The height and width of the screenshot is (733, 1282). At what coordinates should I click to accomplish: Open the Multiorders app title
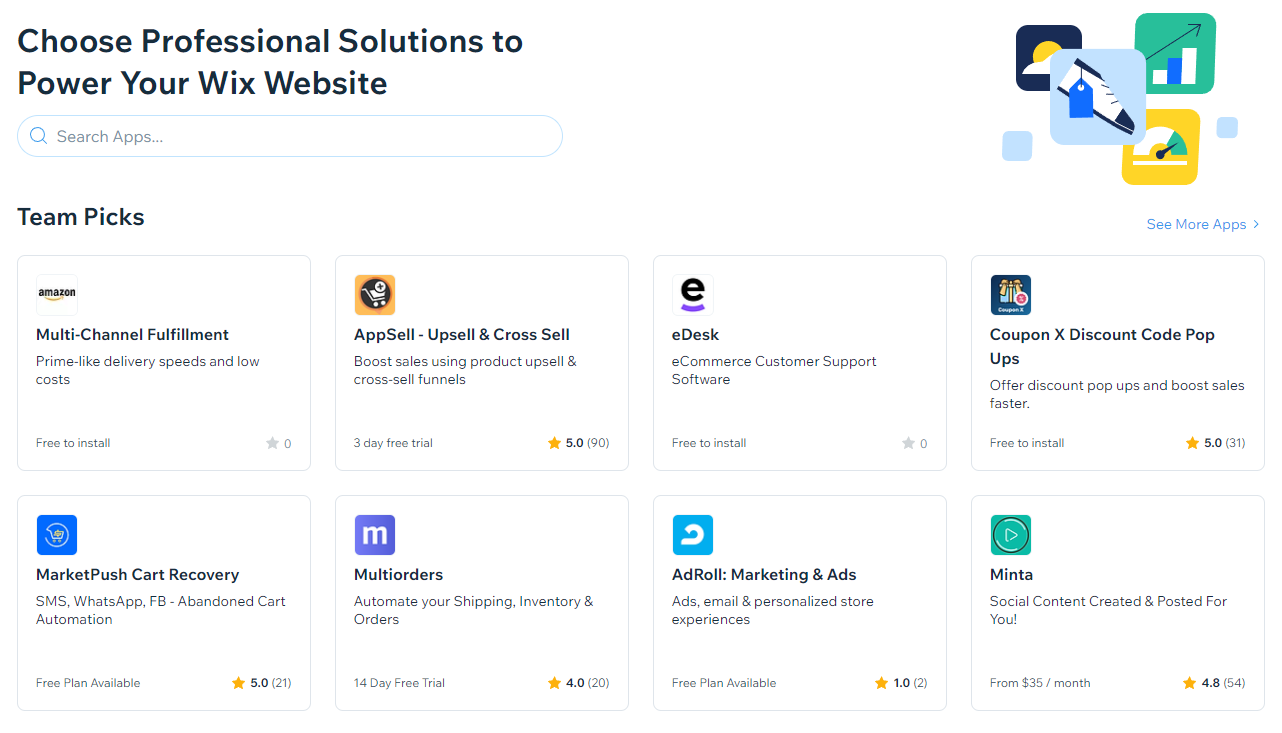click(x=398, y=575)
